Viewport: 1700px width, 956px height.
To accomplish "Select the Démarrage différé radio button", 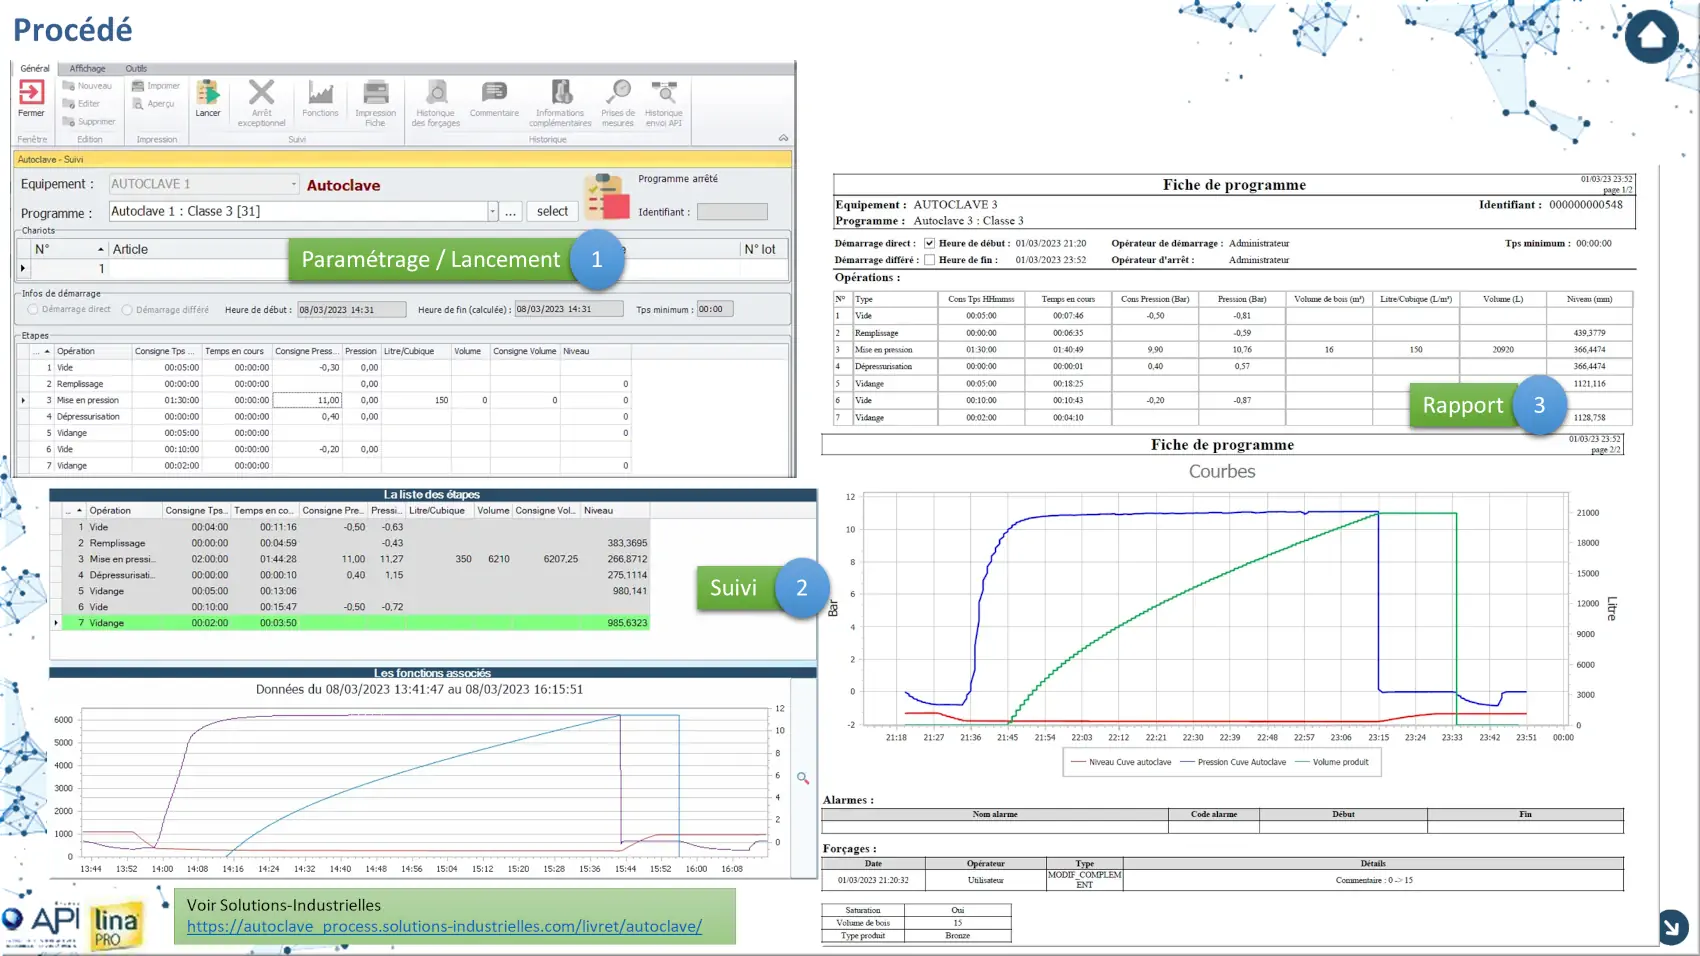I will [127, 310].
